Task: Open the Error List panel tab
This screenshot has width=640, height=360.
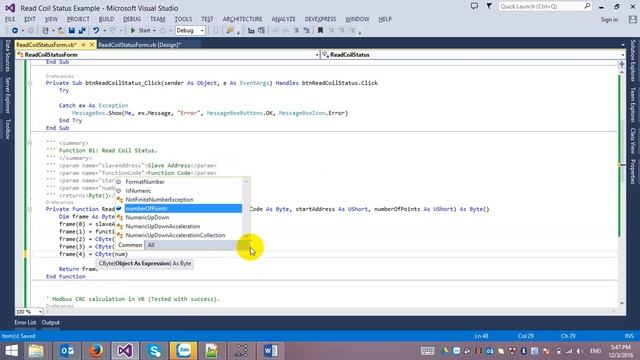Action: (25, 323)
